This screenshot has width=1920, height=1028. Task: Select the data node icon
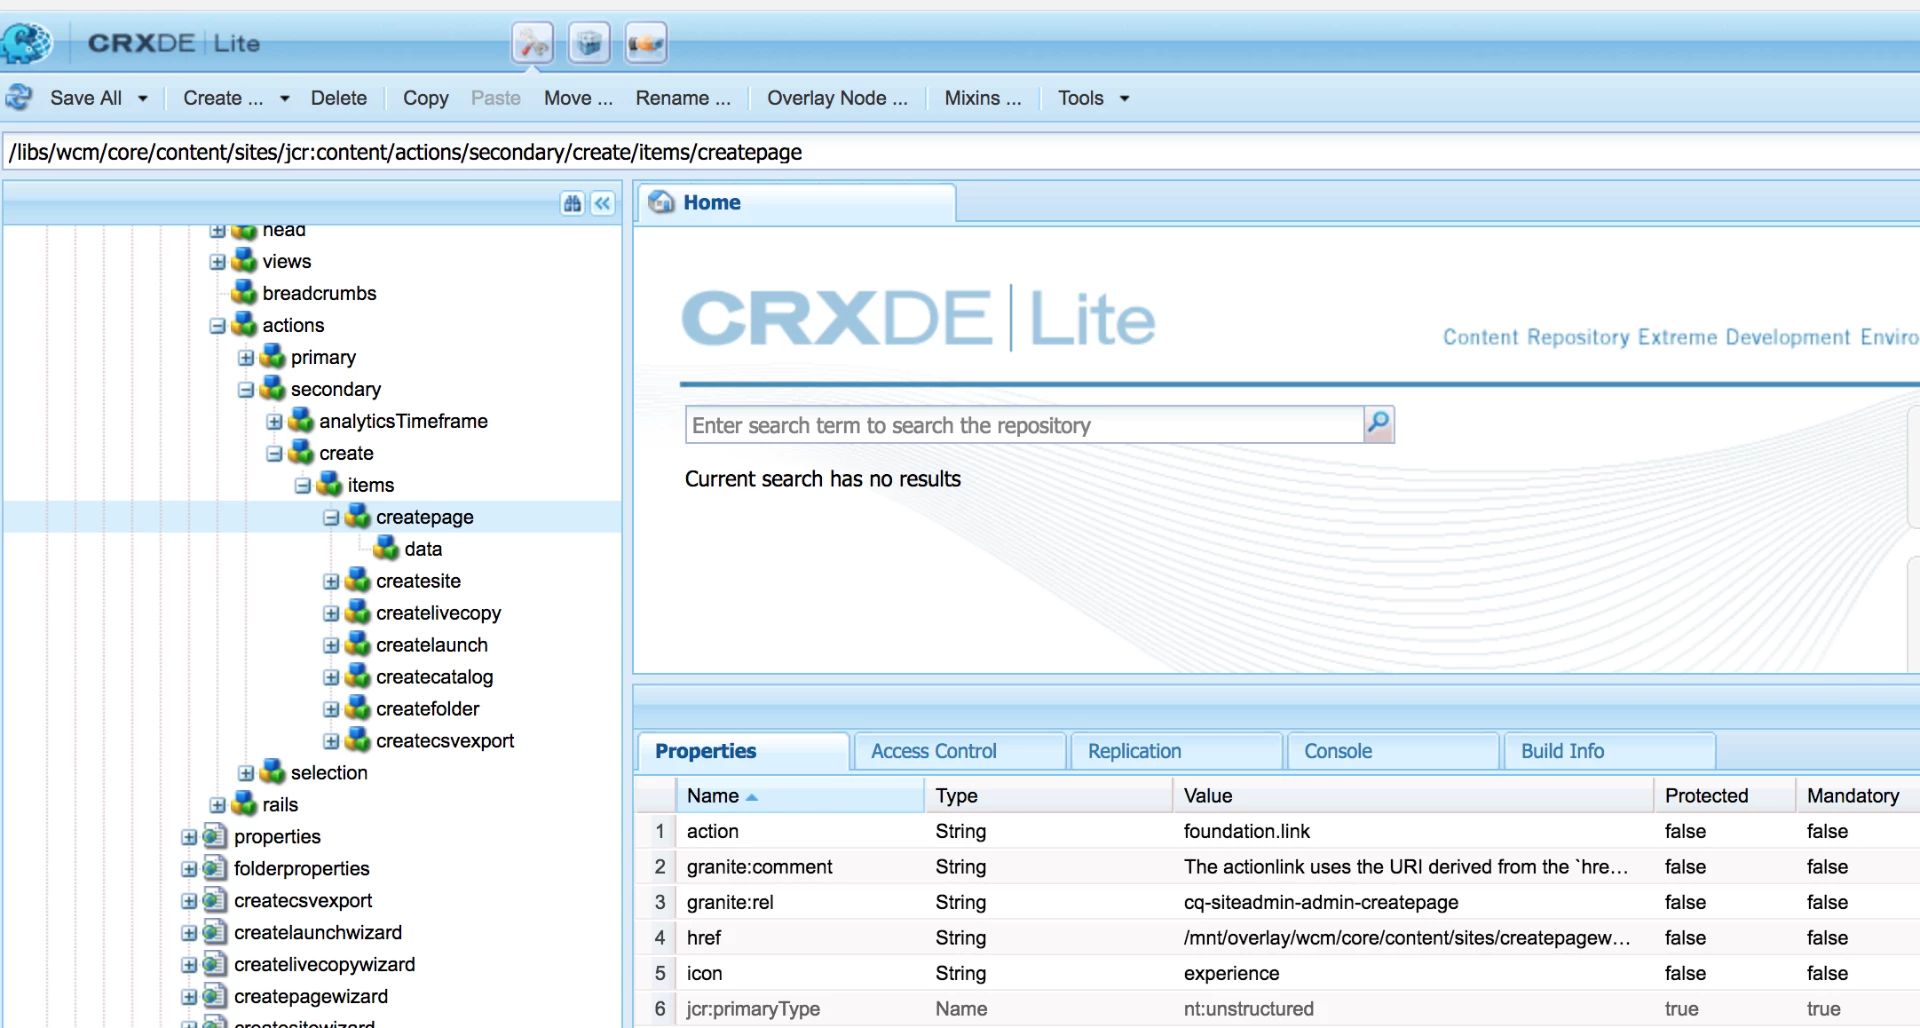386,549
